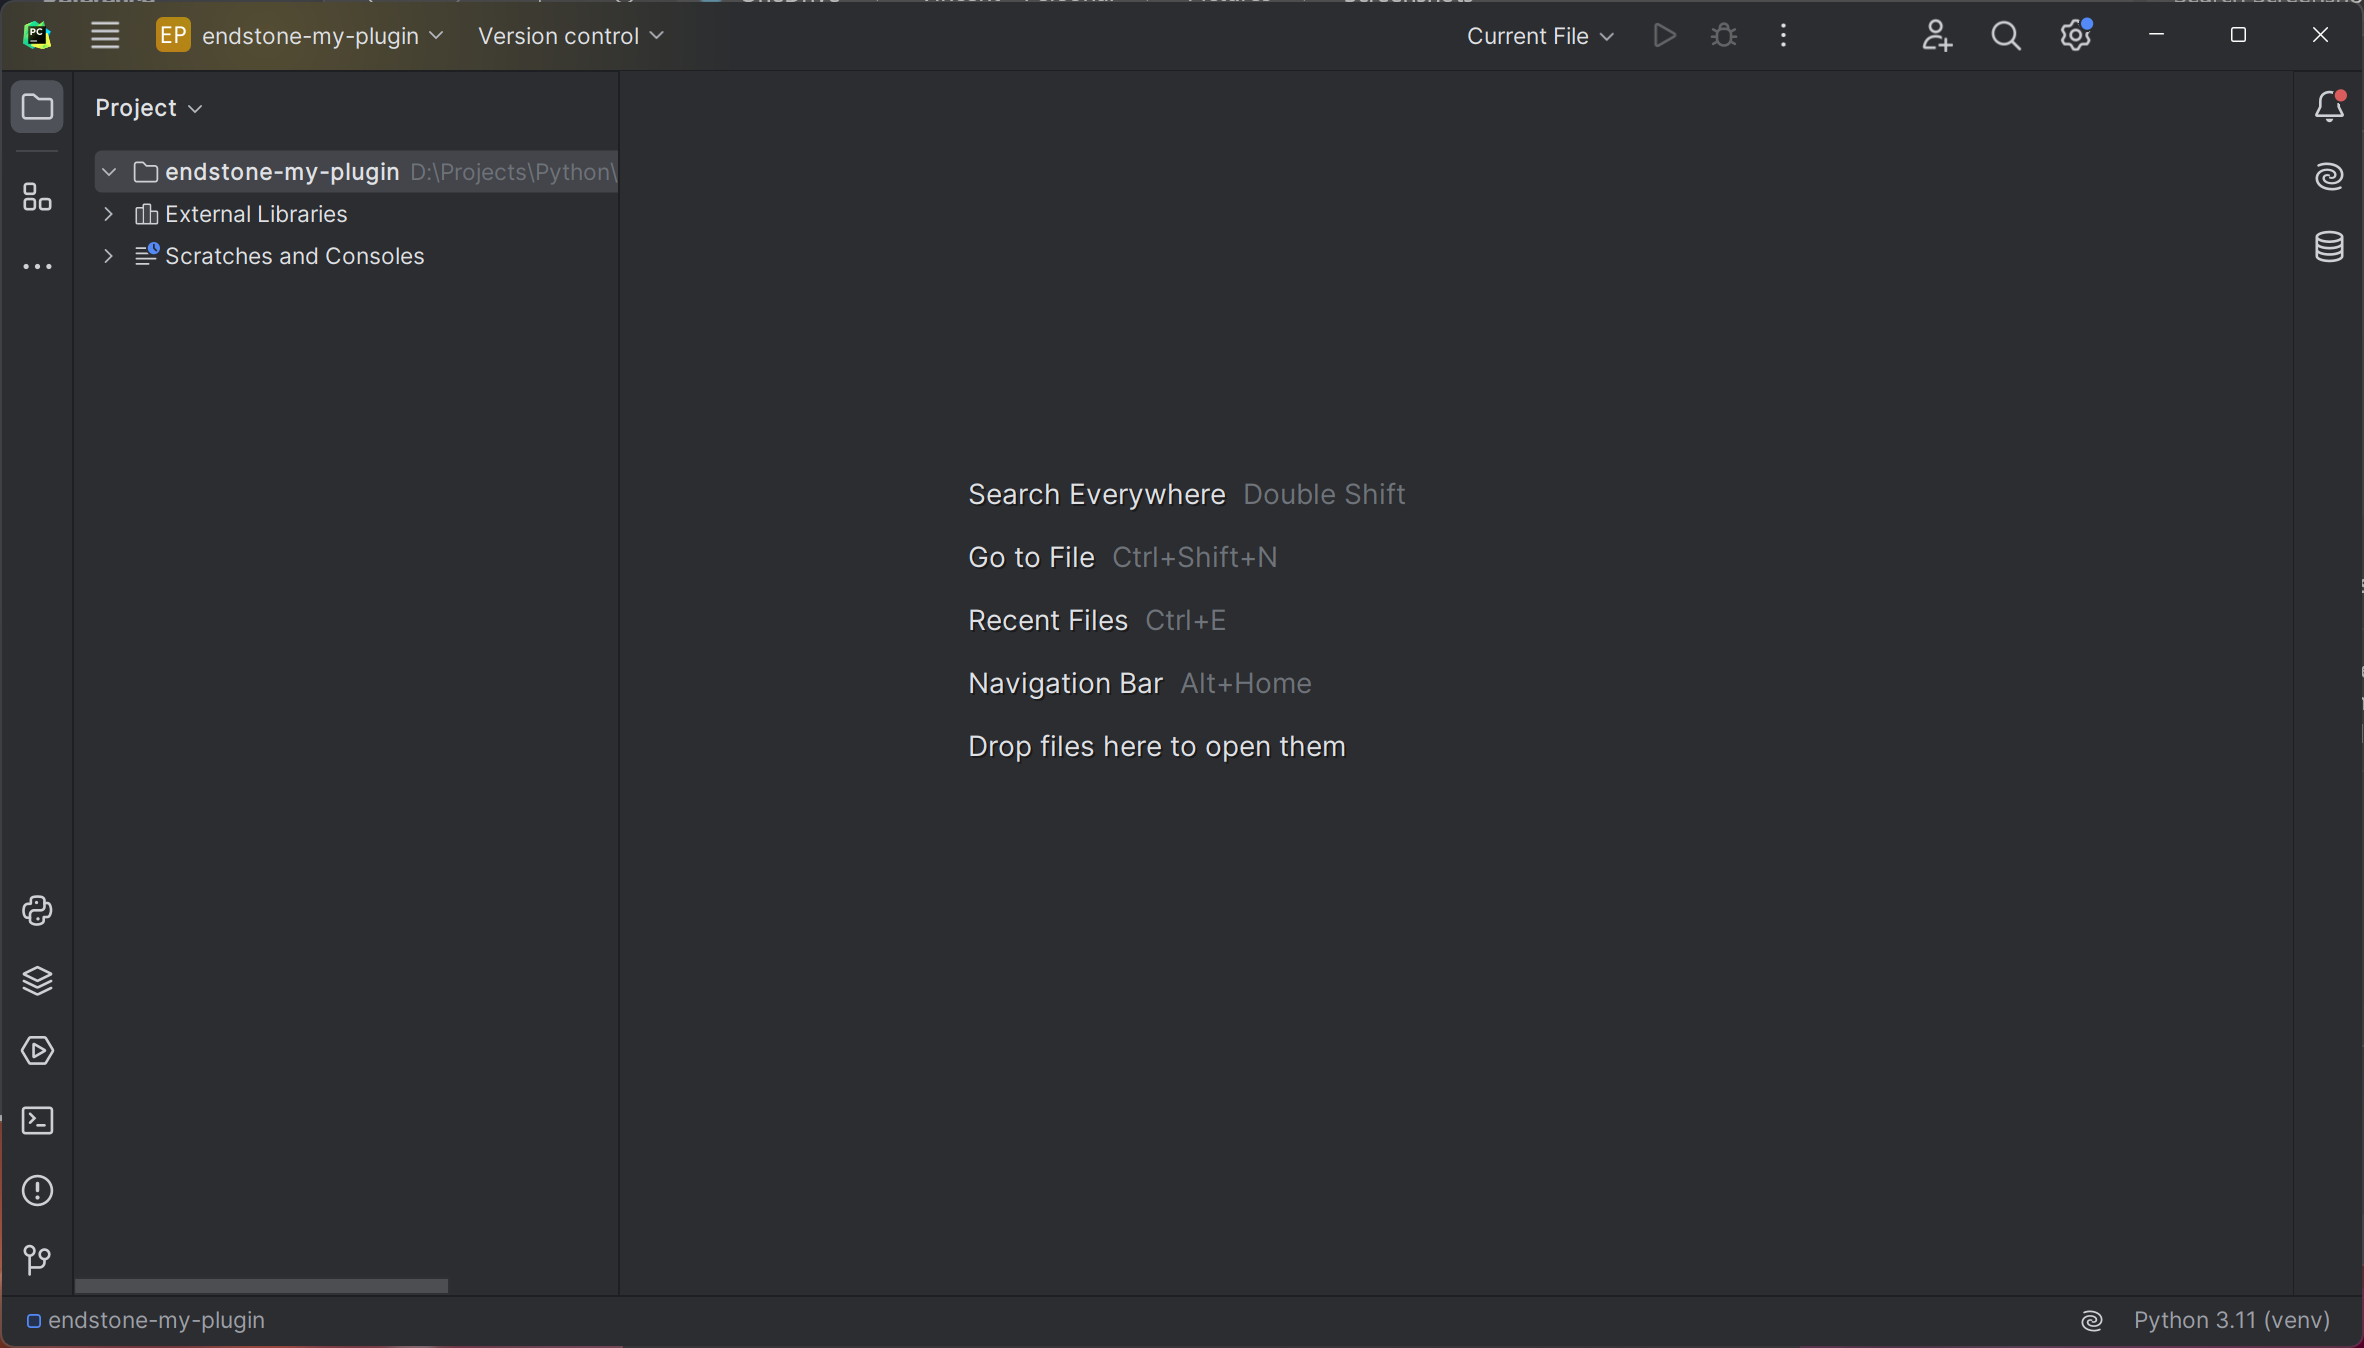The height and width of the screenshot is (1348, 2364).
Task: Open the Services tool window
Action: tap(36, 1051)
